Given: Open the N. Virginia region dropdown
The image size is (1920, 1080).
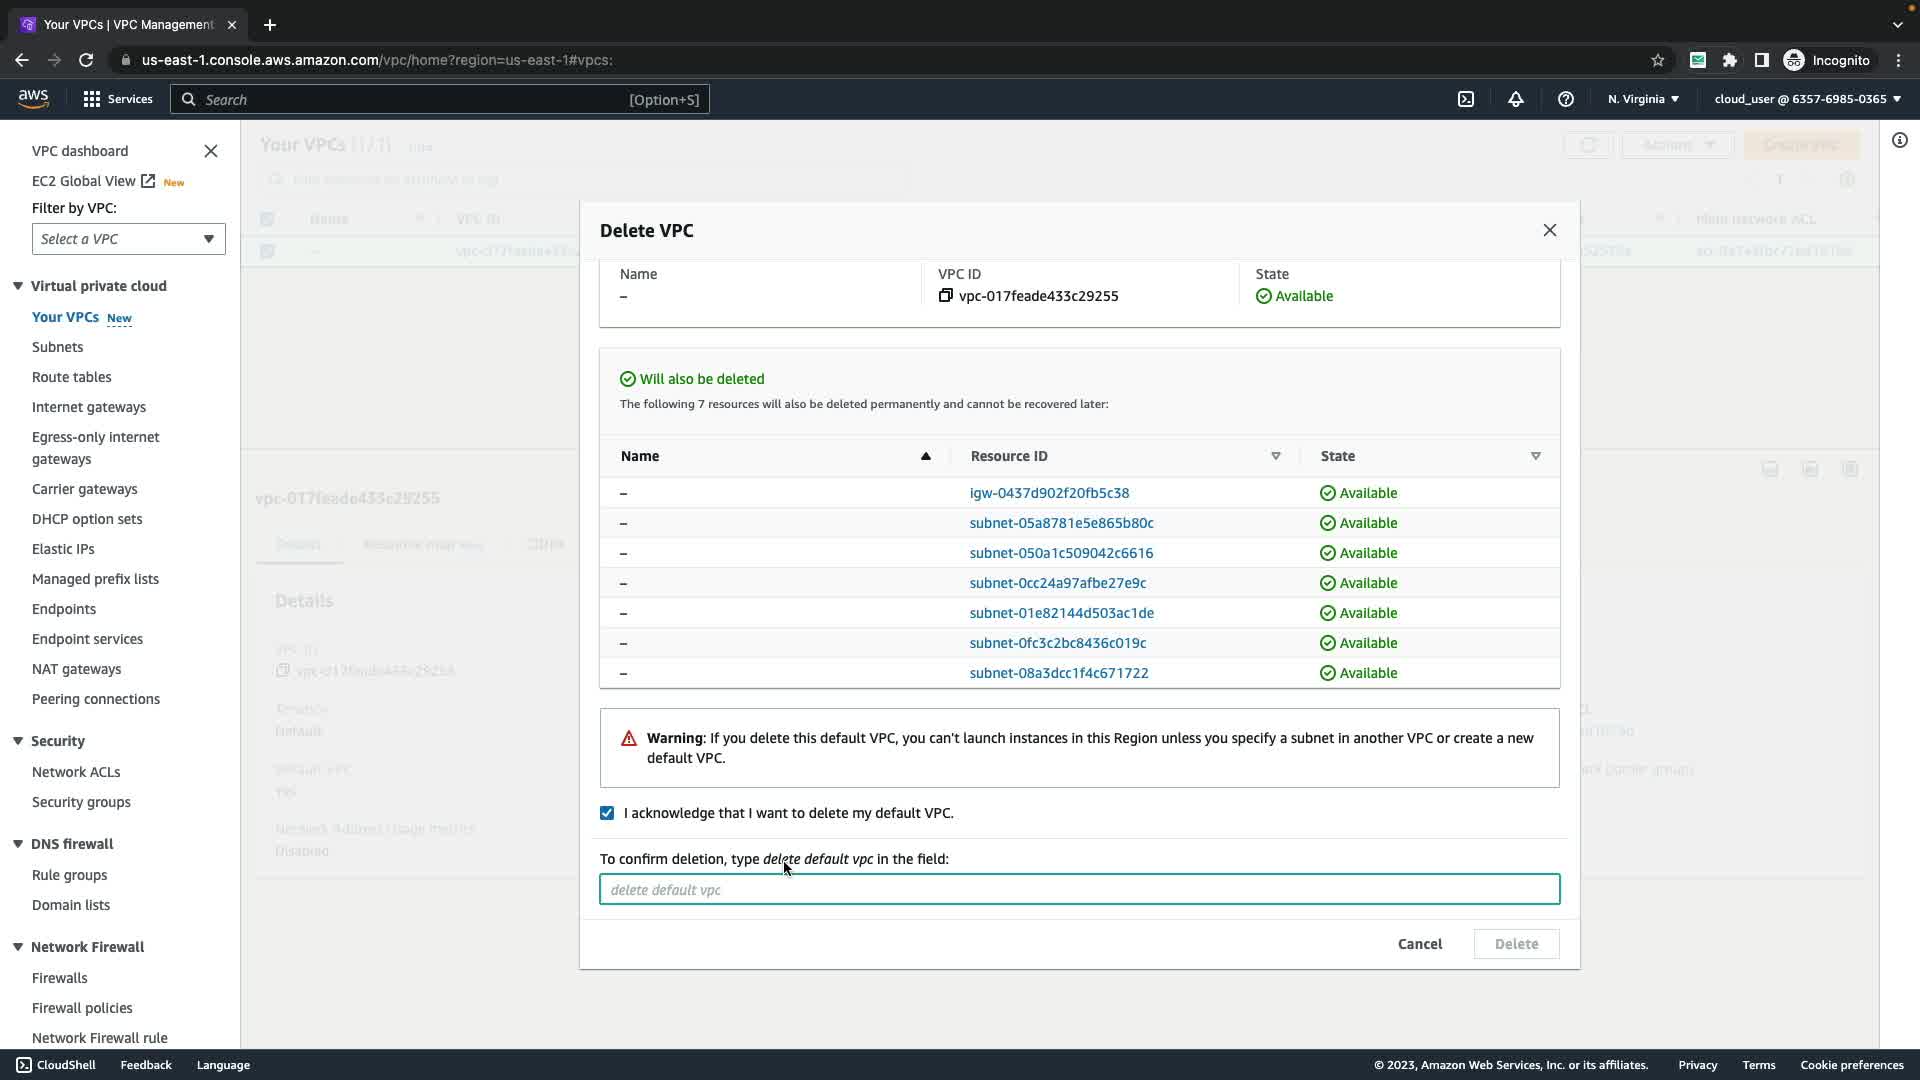Looking at the screenshot, I should pos(1643,99).
